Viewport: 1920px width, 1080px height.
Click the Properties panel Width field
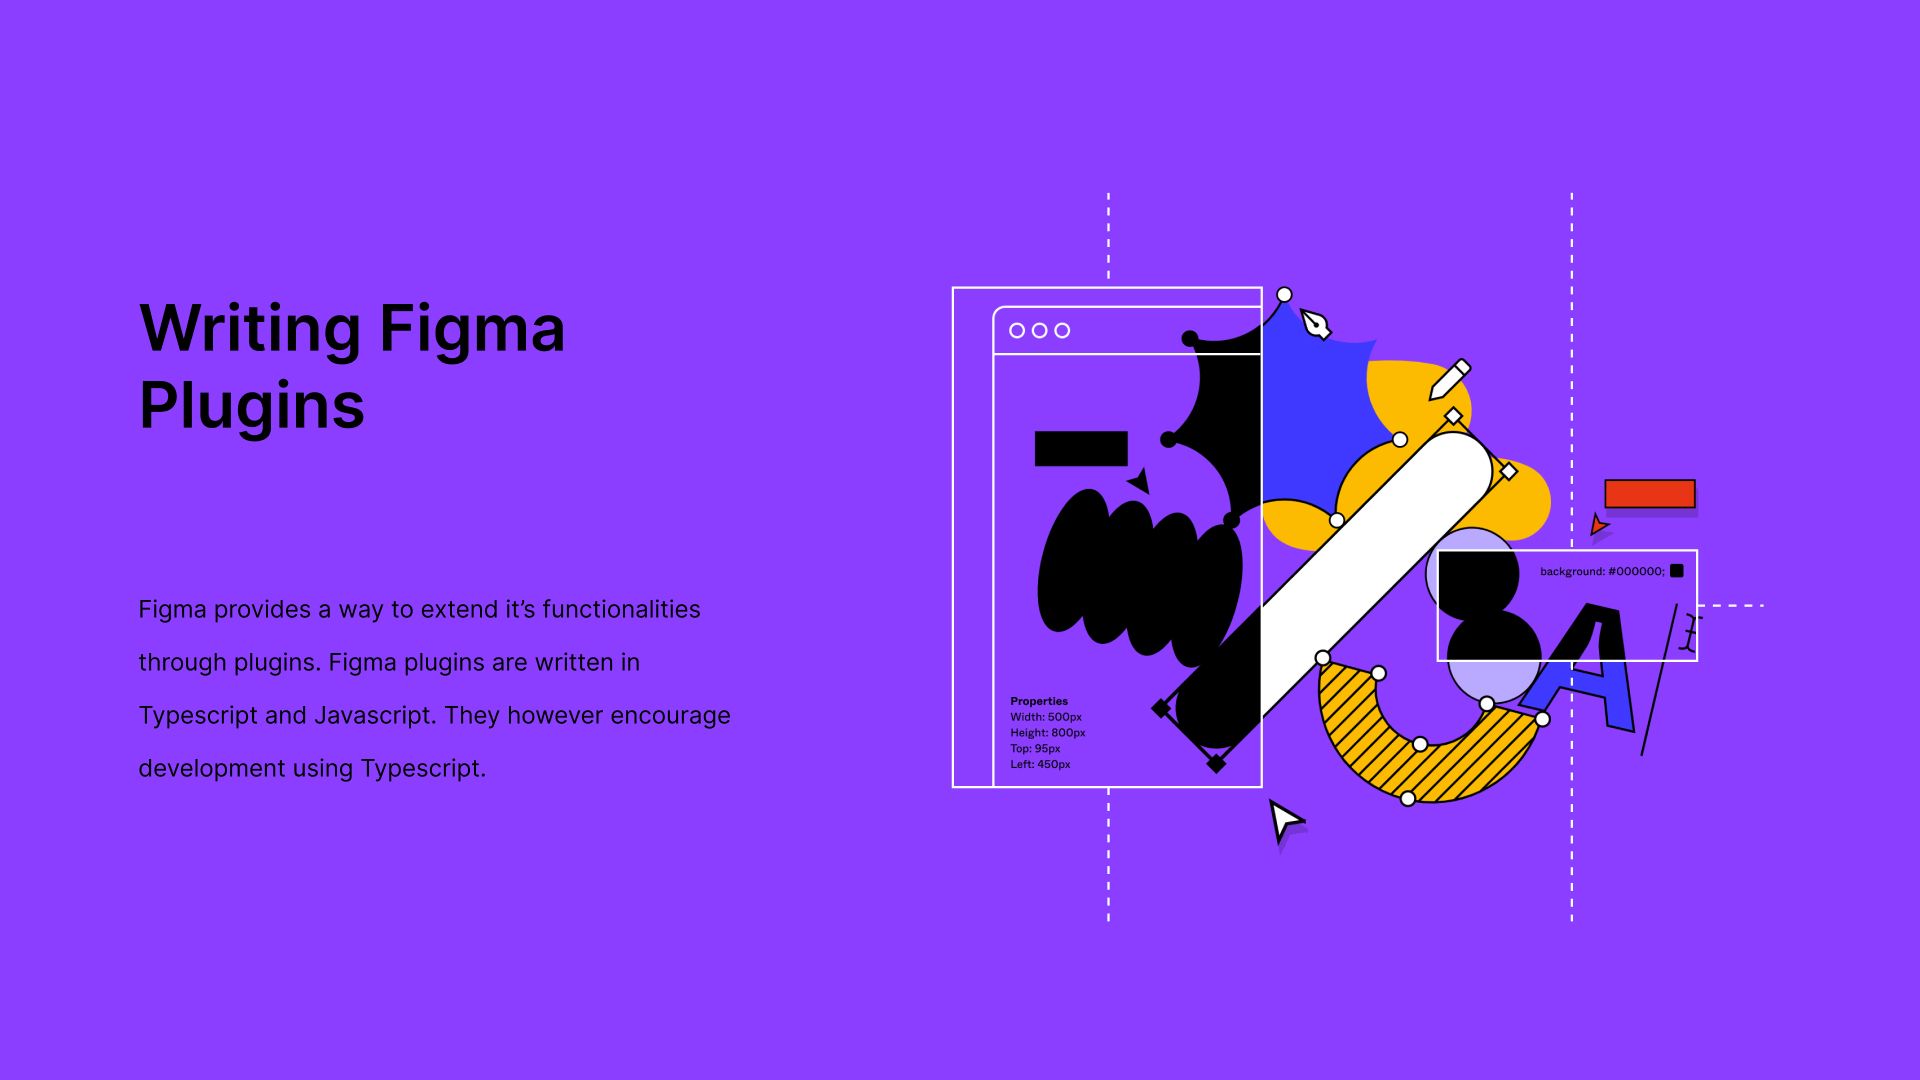[1046, 716]
